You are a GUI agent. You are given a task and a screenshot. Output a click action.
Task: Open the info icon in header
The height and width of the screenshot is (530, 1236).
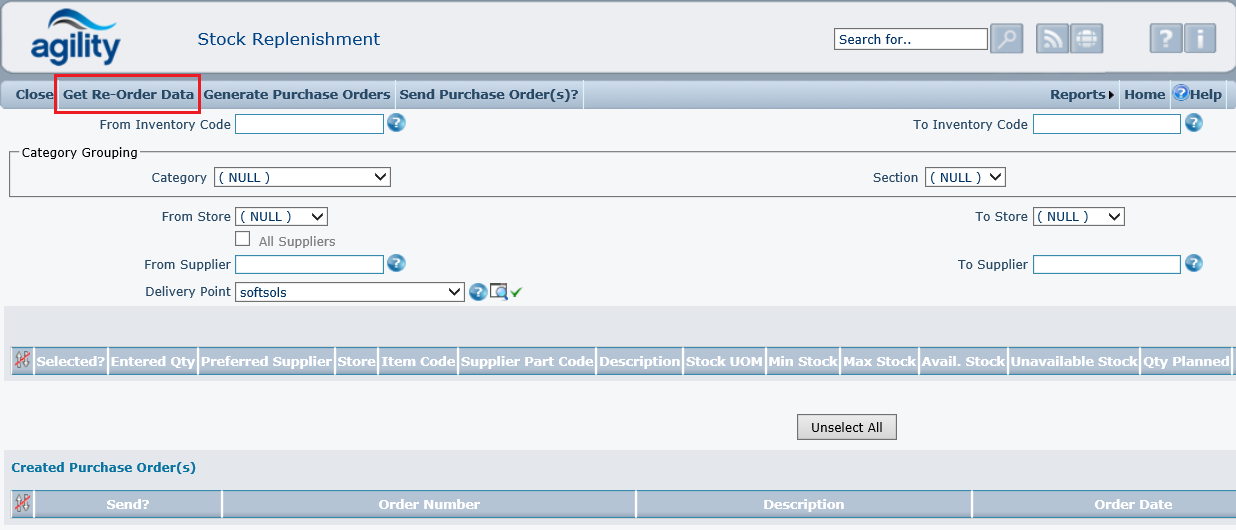click(x=1199, y=39)
